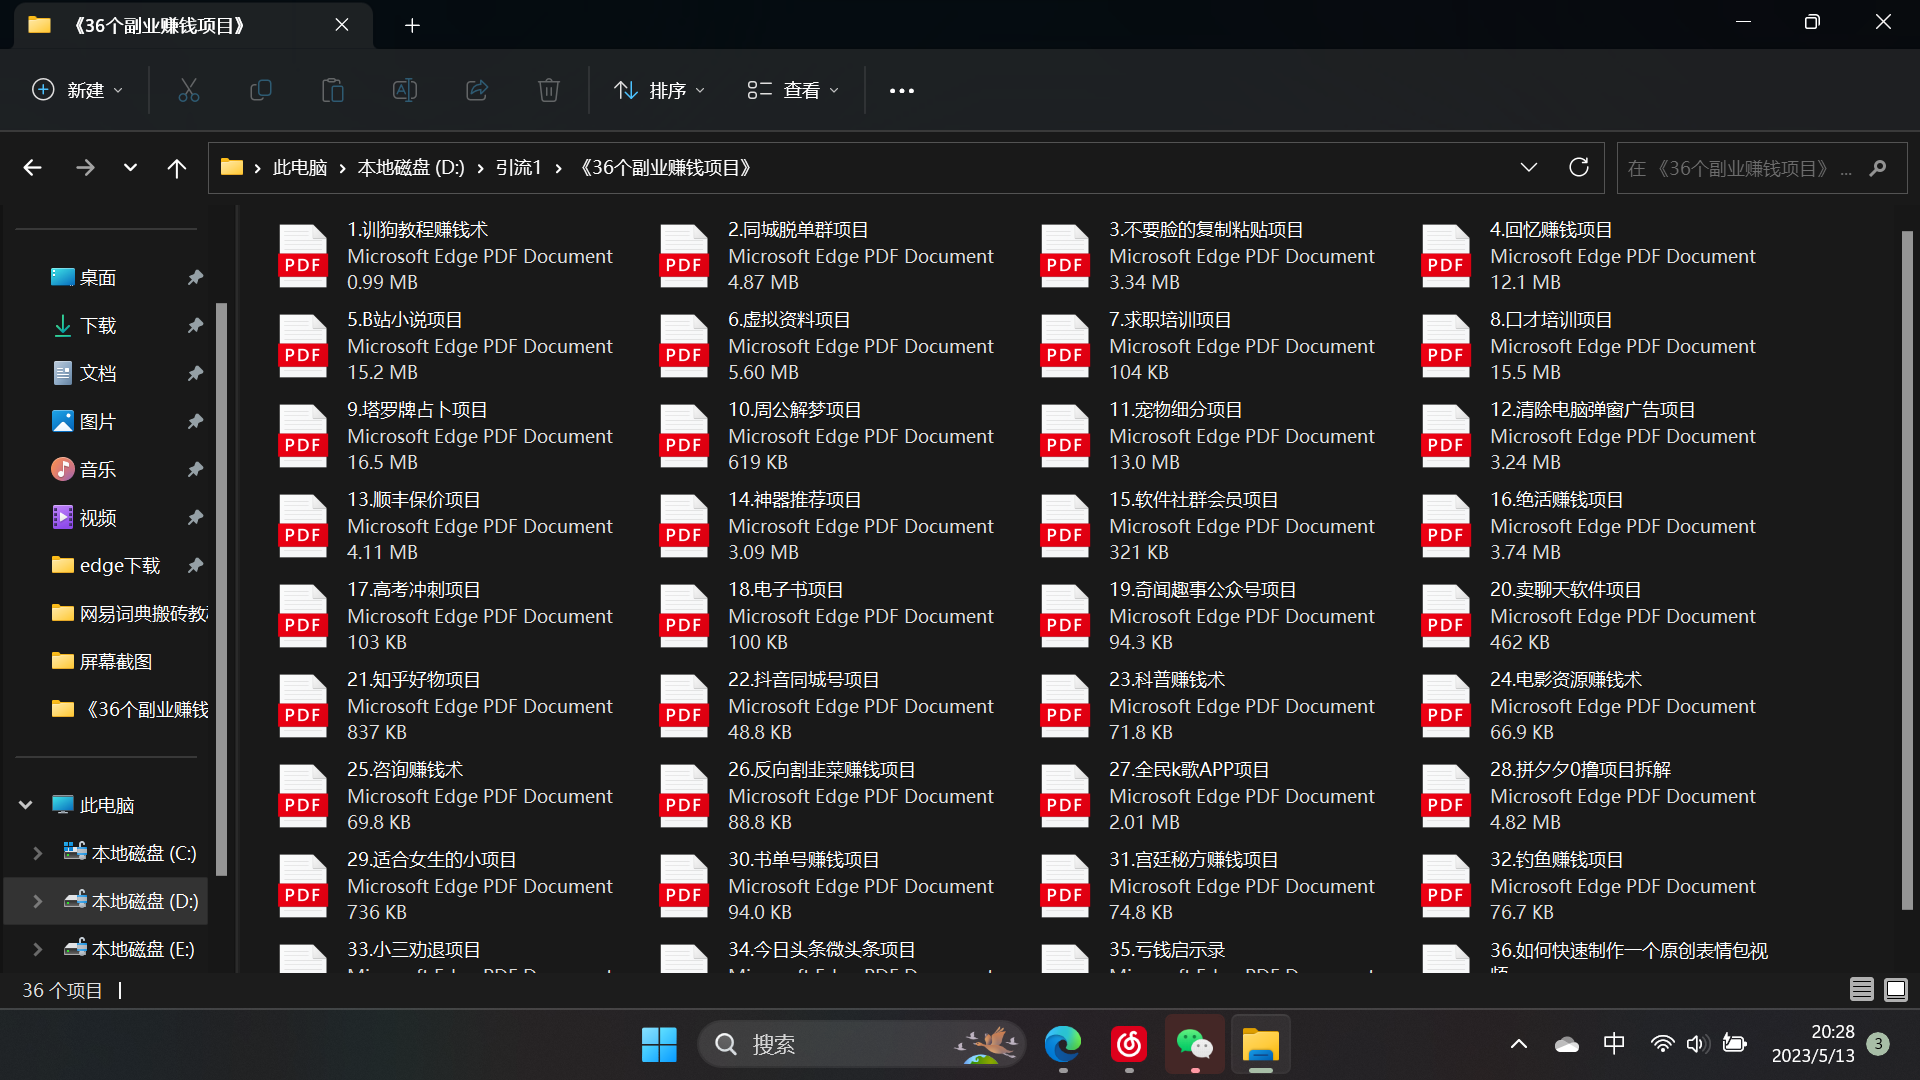Click 引流1 in the address breadcrumb
Viewport: 1920px width, 1080px height.
pos(518,168)
